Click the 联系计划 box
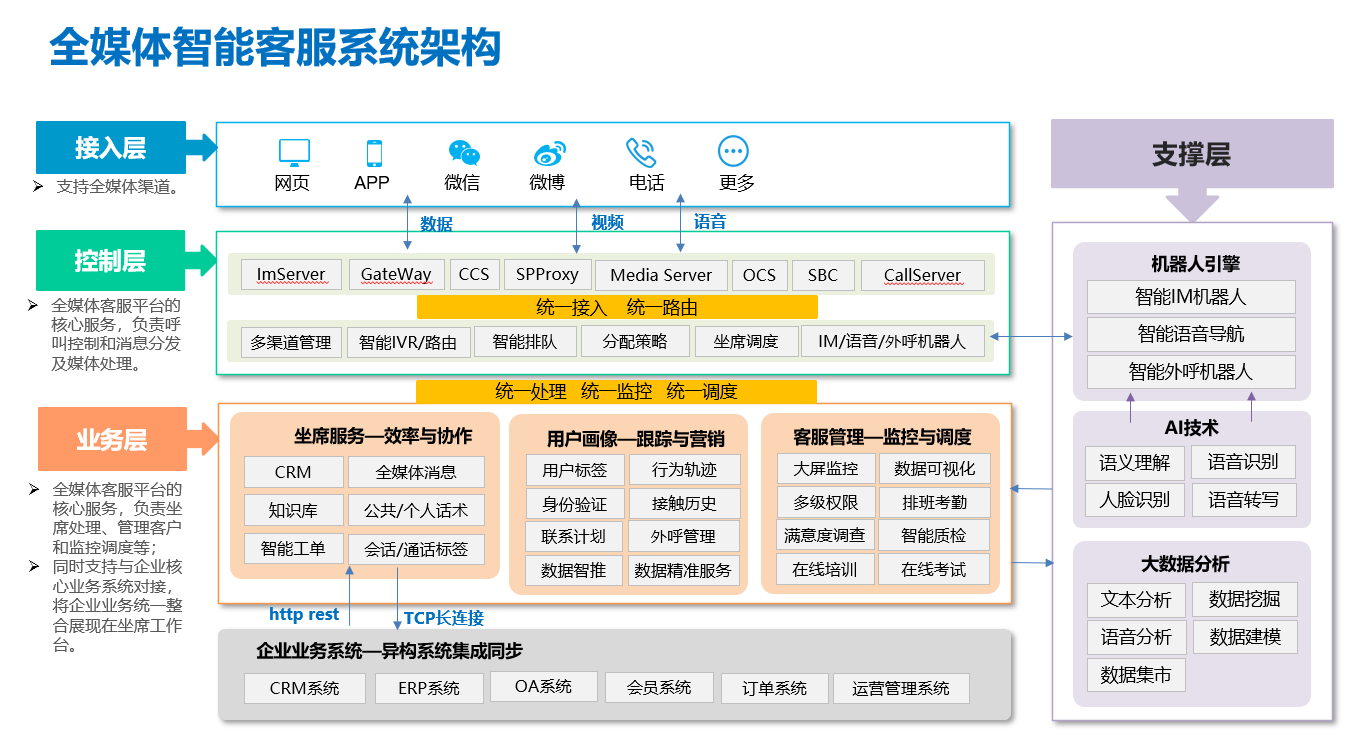The width and height of the screenshot is (1370, 753). (575, 536)
